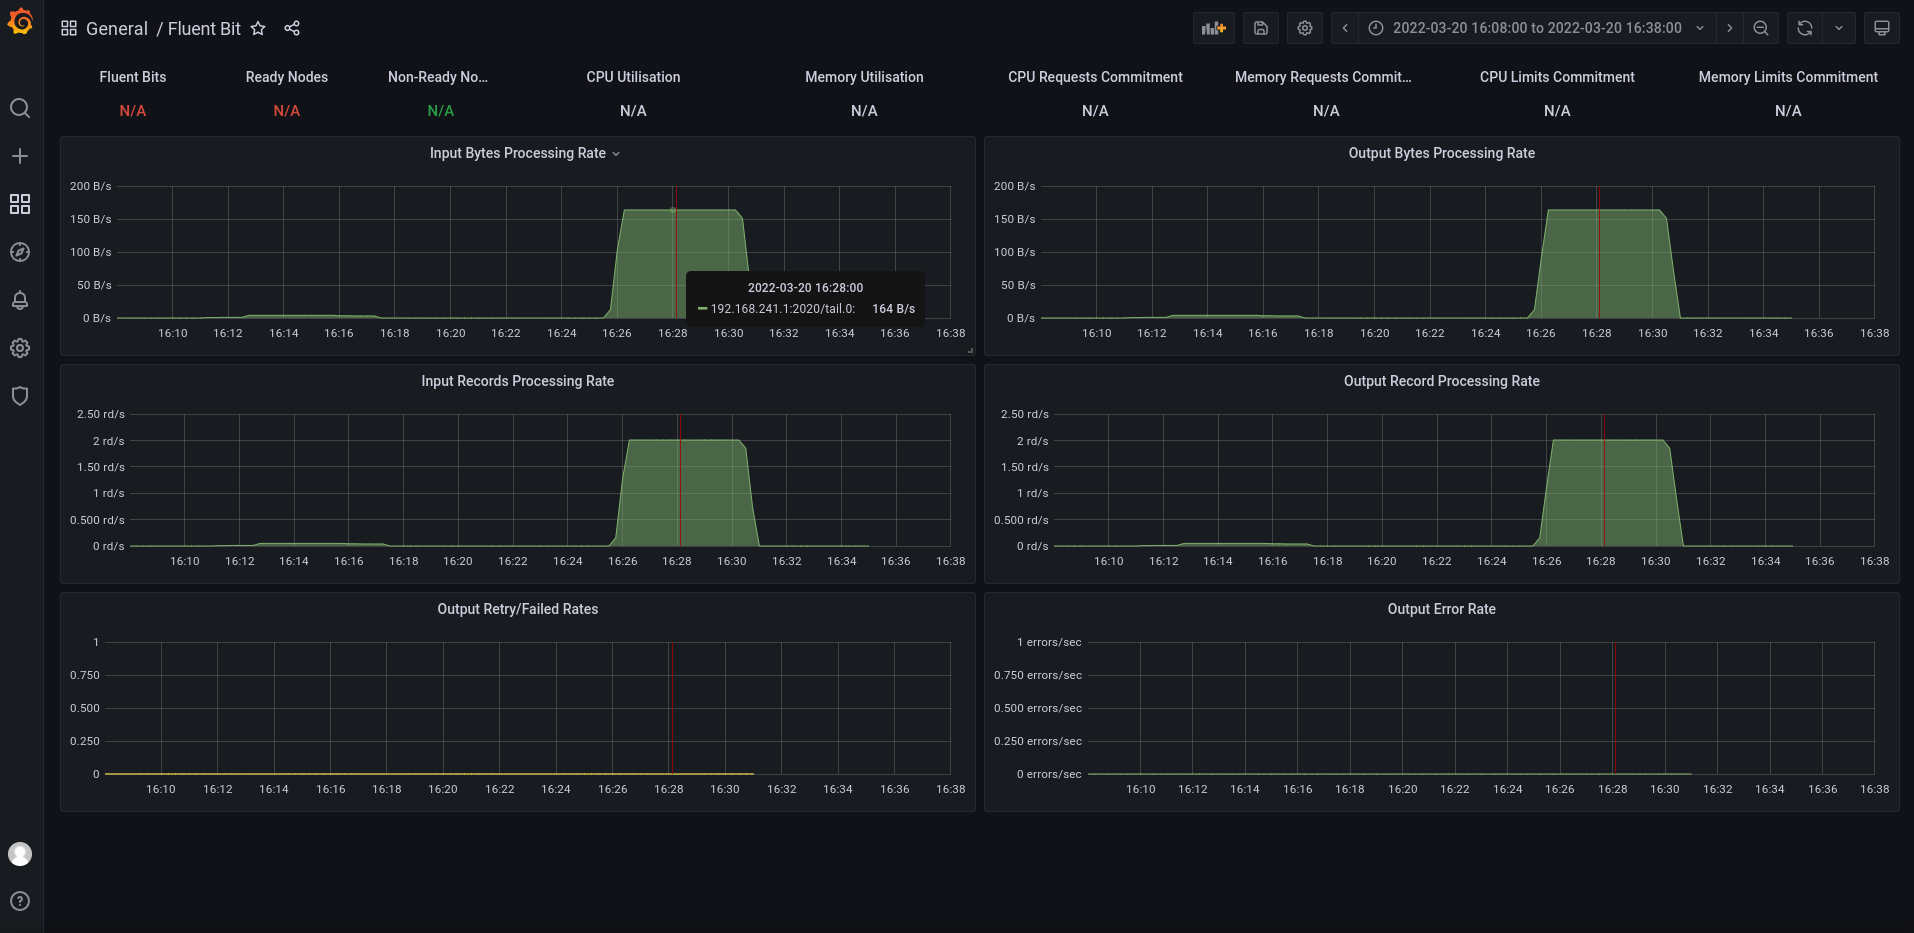Click the 200 B/s axis label in Input Bytes
The height and width of the screenshot is (933, 1914).
(91, 186)
